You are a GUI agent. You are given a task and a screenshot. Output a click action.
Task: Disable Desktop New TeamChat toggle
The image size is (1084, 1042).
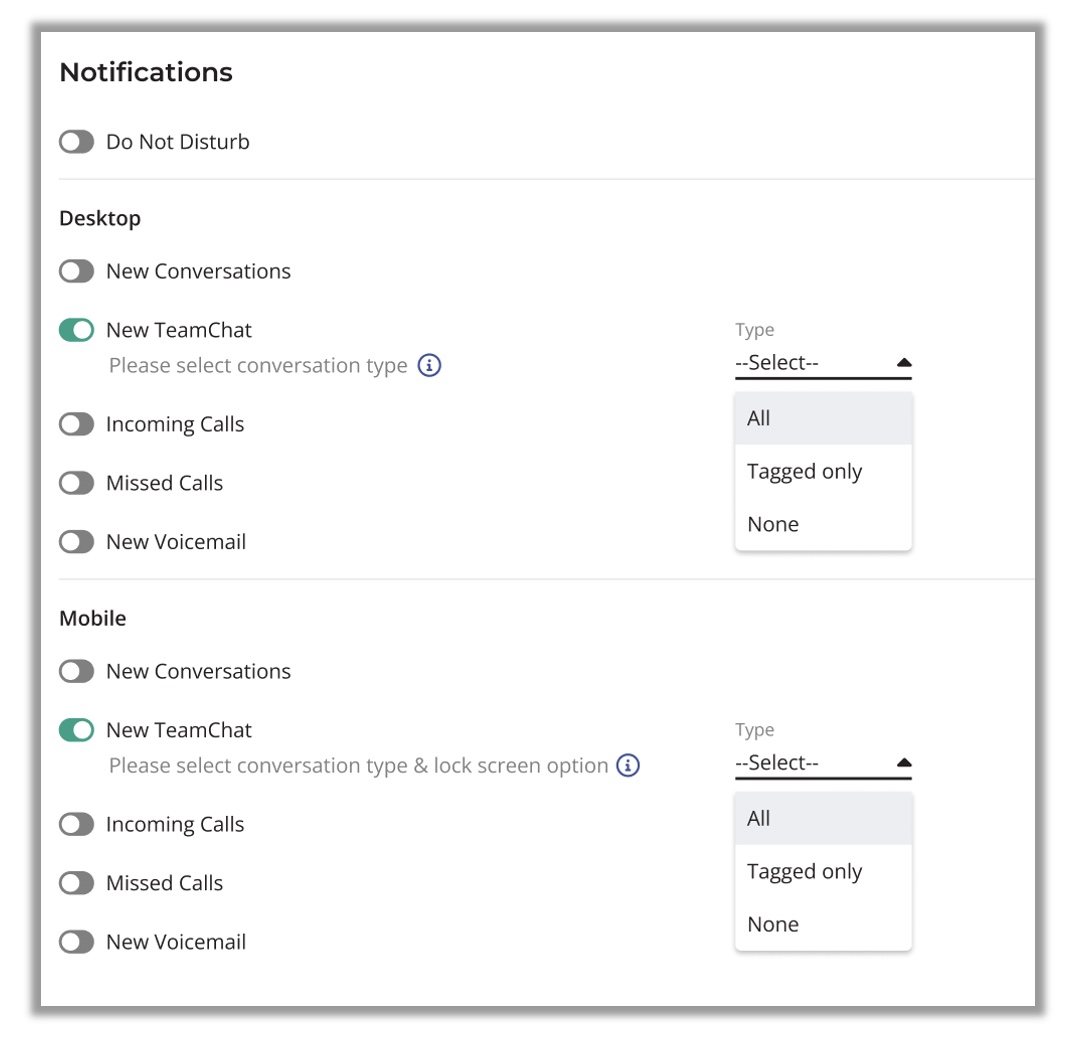(77, 330)
